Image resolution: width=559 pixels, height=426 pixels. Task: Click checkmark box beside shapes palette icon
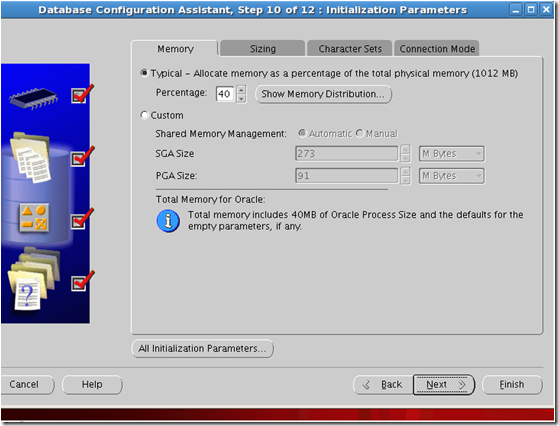79,221
